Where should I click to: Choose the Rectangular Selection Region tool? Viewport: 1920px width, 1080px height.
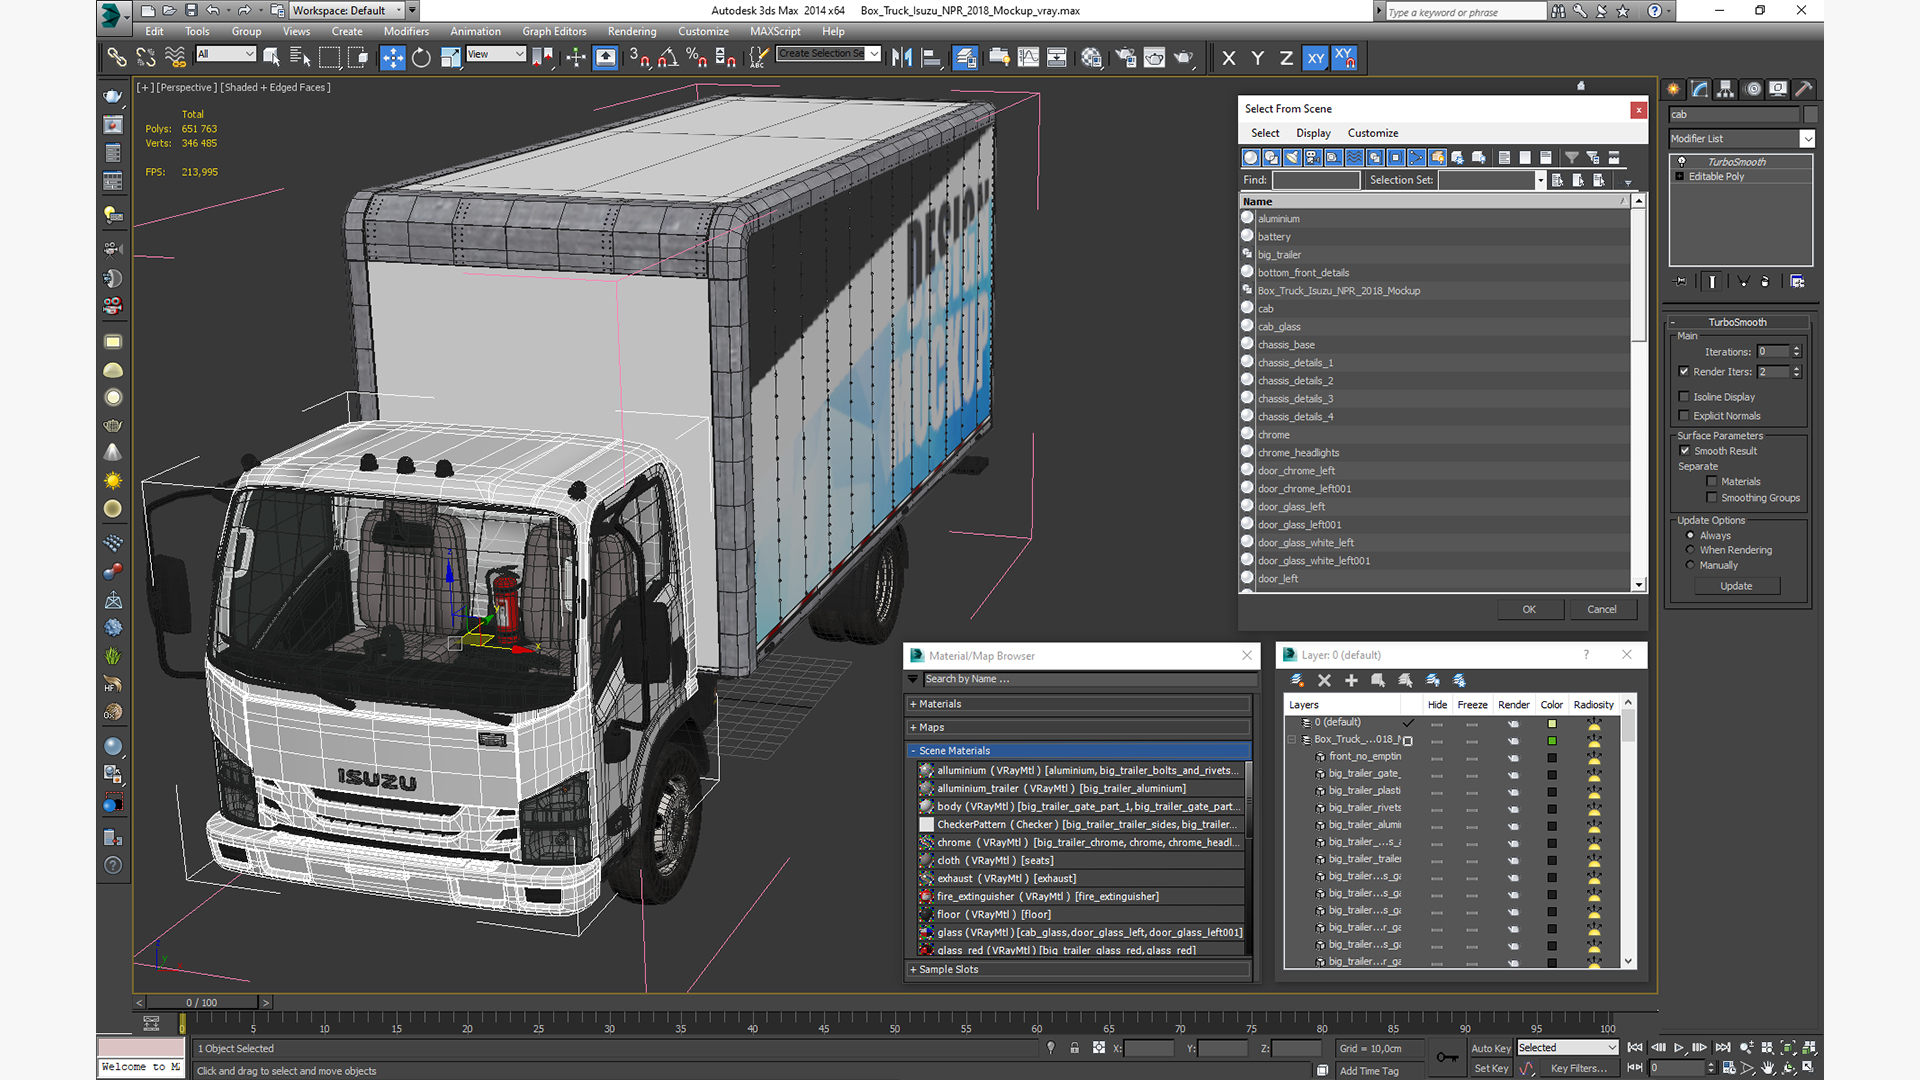pos(329,57)
